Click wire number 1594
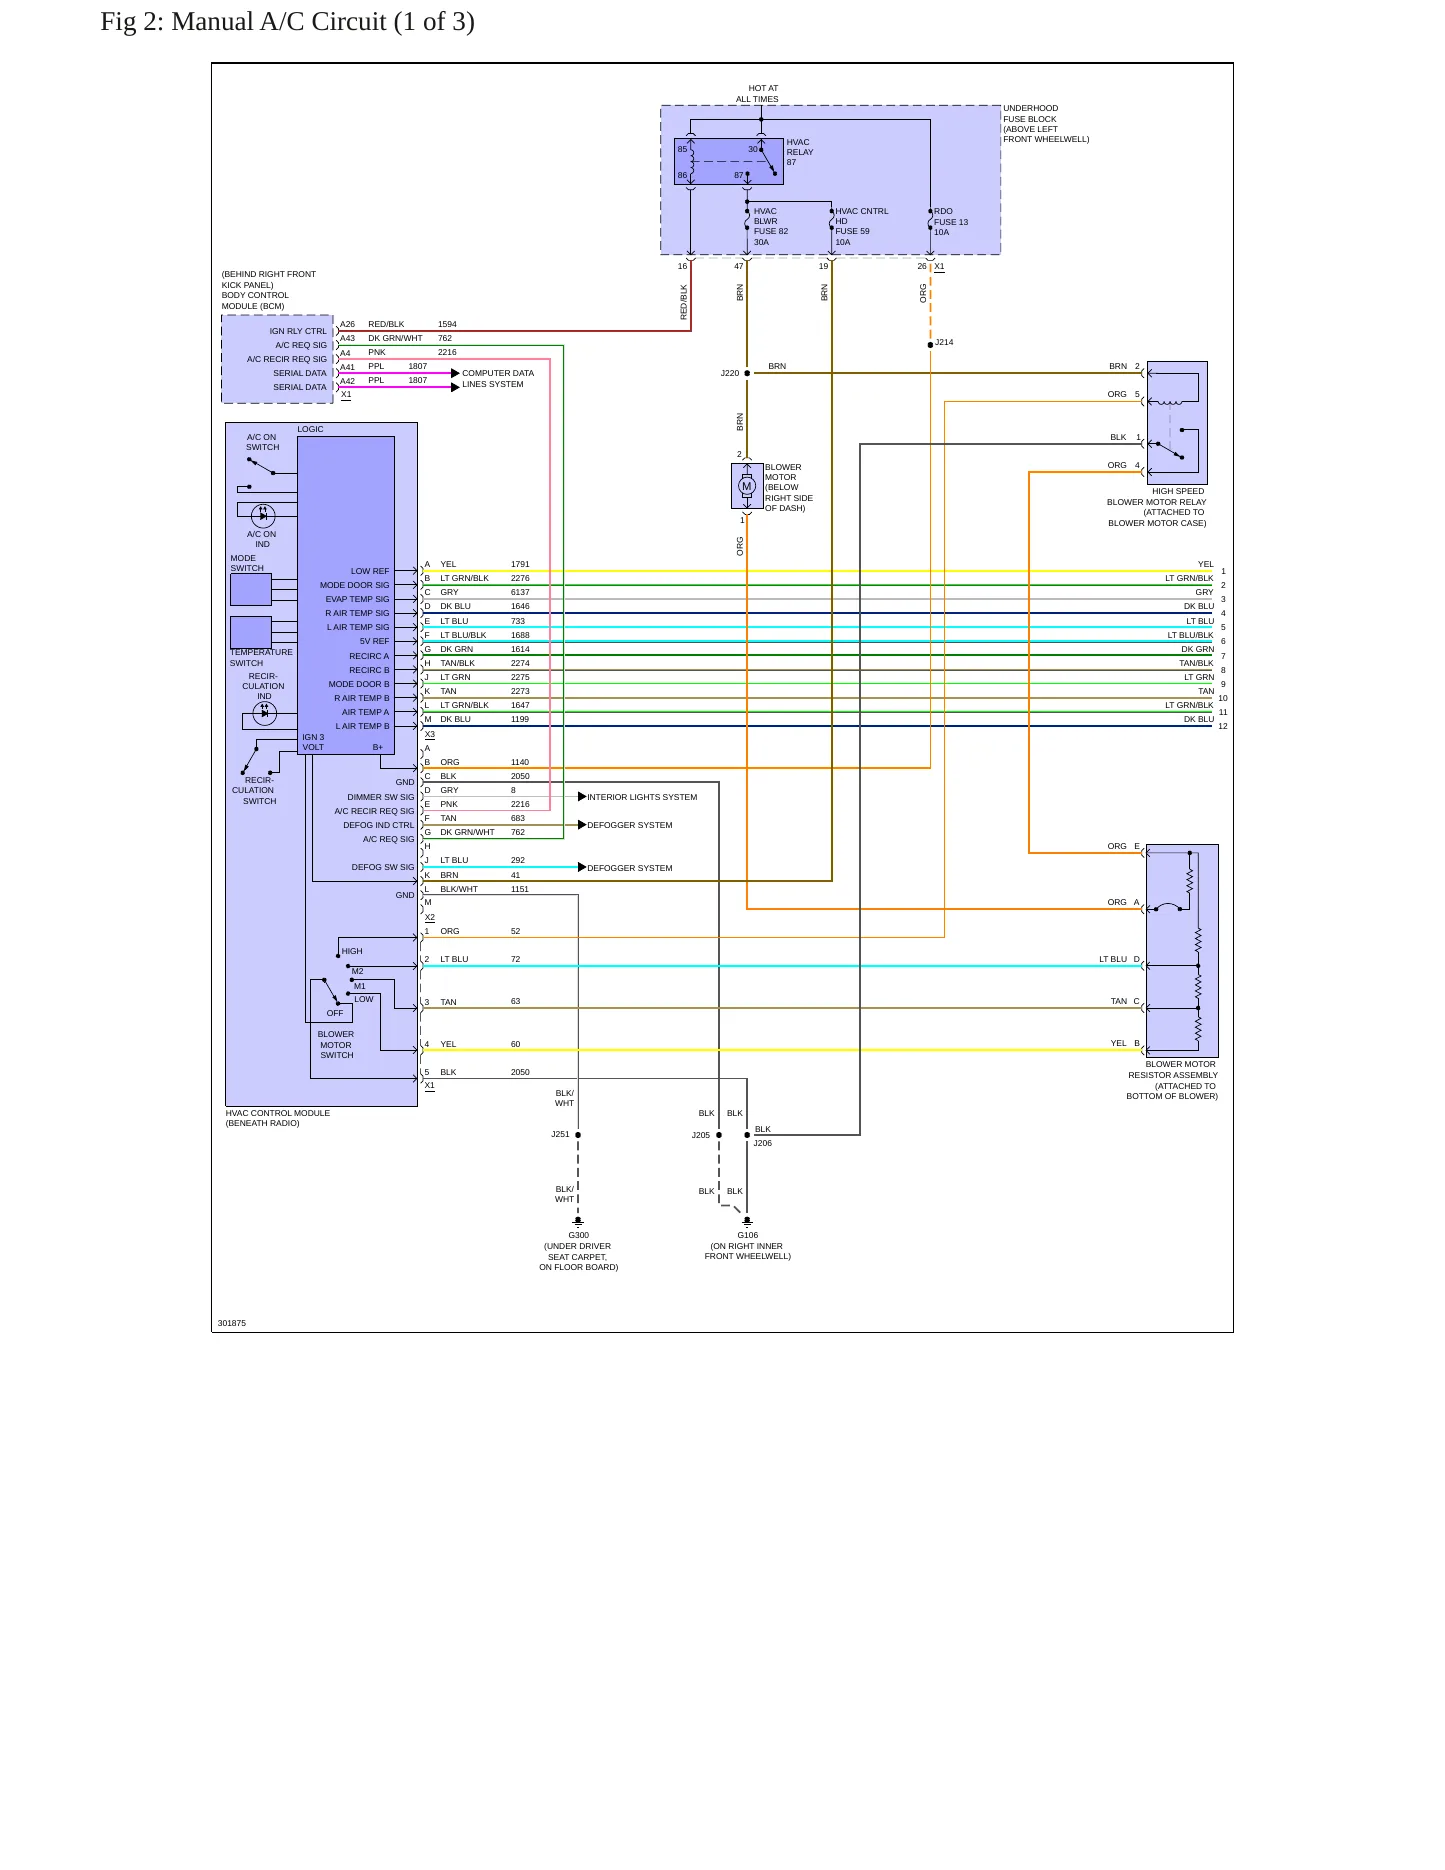1445x1870 pixels. point(447,324)
